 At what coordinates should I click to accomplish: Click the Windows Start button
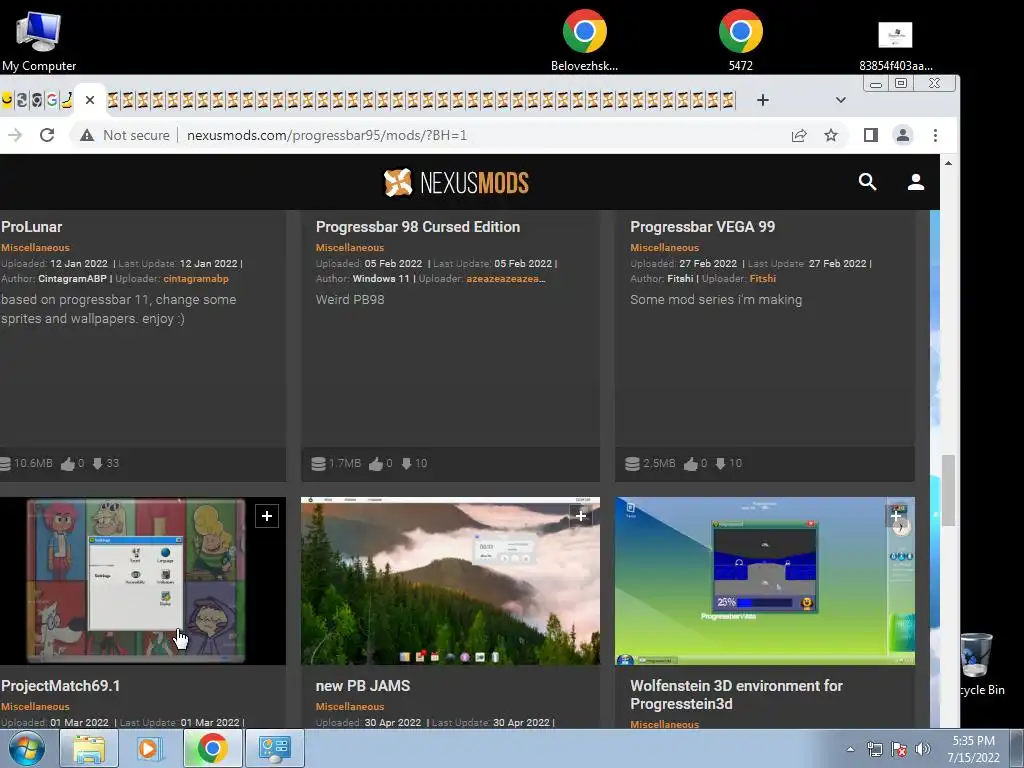tap(27, 748)
